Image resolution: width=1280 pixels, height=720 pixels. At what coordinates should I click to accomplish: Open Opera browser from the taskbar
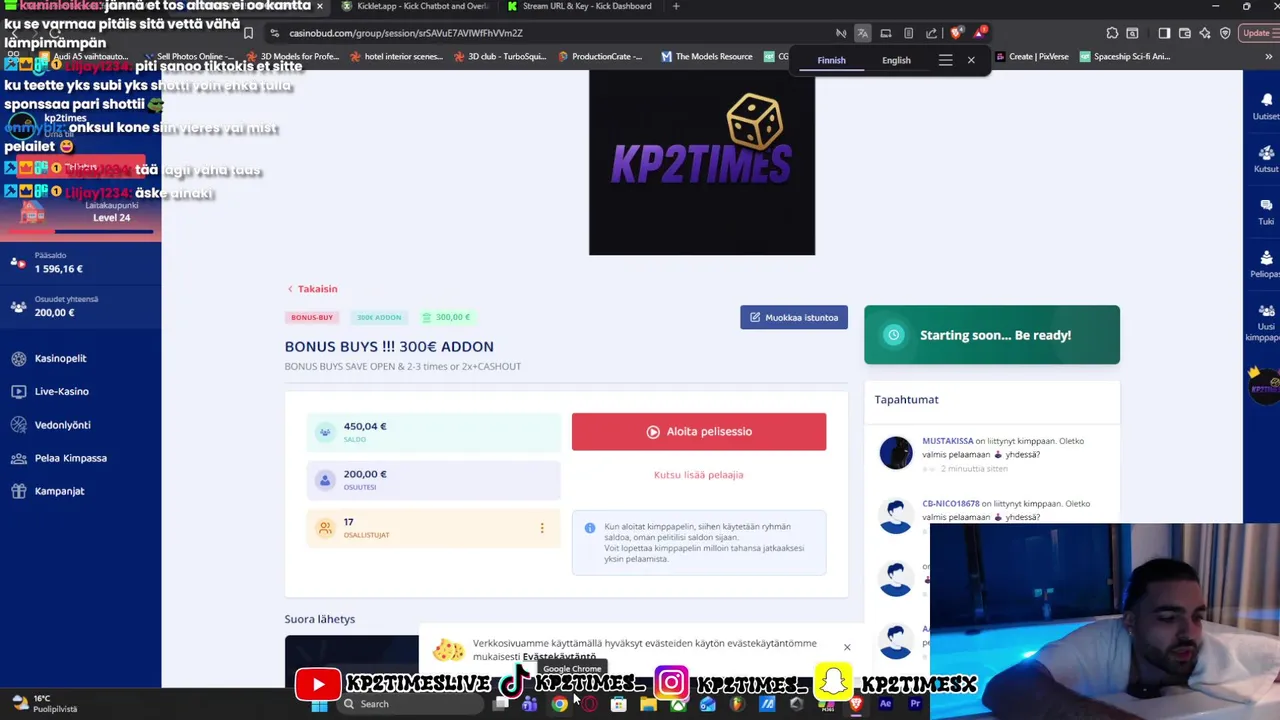pyautogui.click(x=590, y=704)
